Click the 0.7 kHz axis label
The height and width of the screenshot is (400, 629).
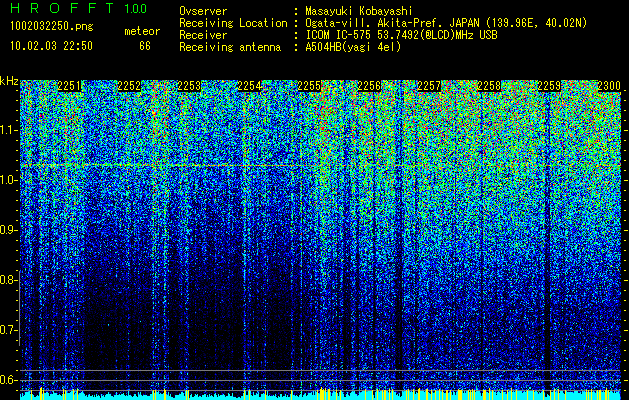click(x=9, y=330)
